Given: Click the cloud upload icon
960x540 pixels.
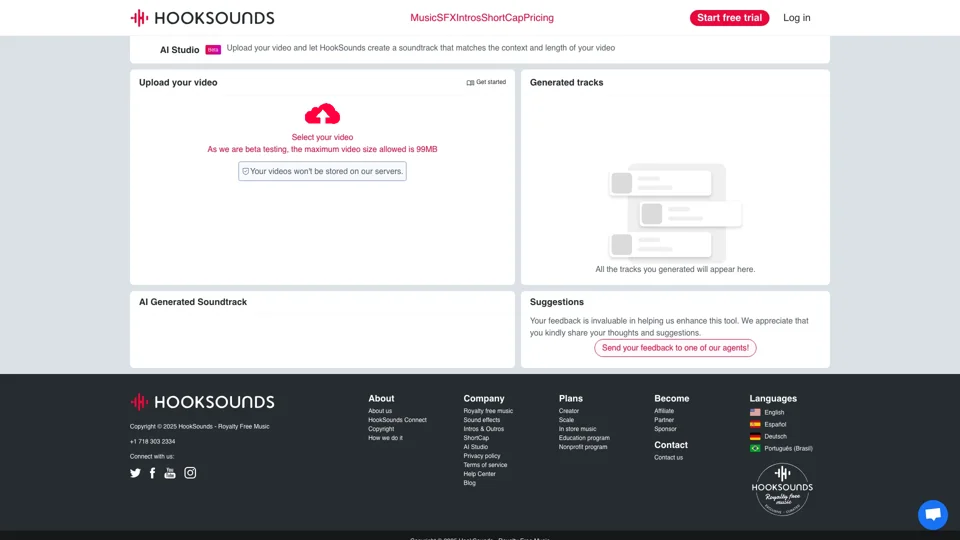Looking at the screenshot, I should (322, 114).
